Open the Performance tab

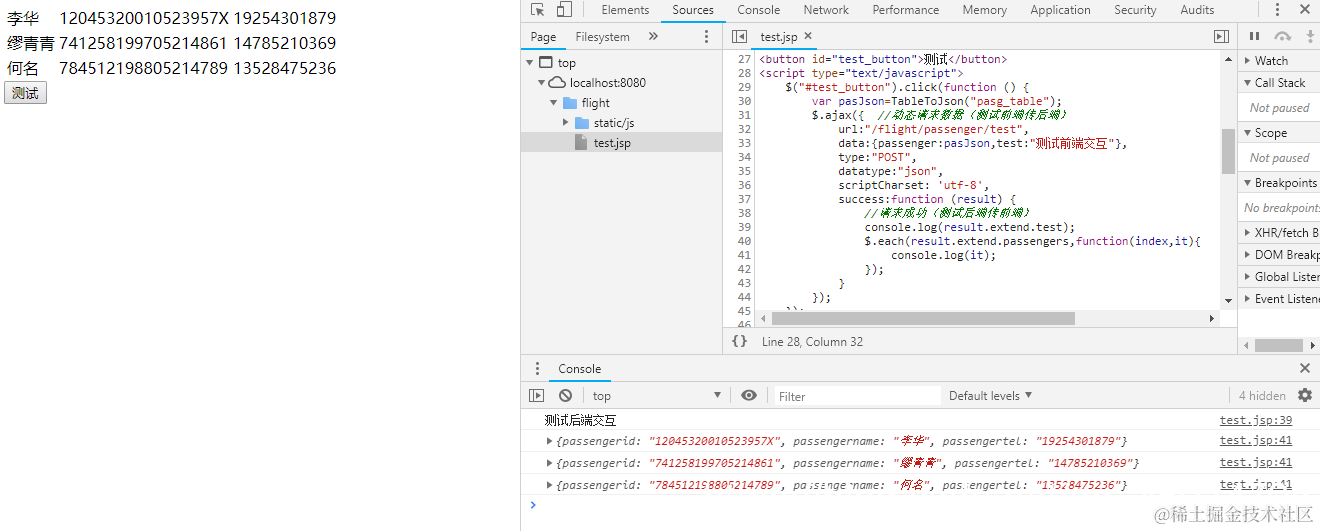(905, 10)
